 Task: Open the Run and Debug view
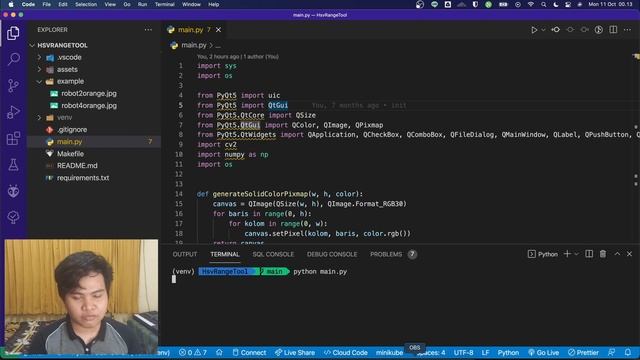[13, 112]
